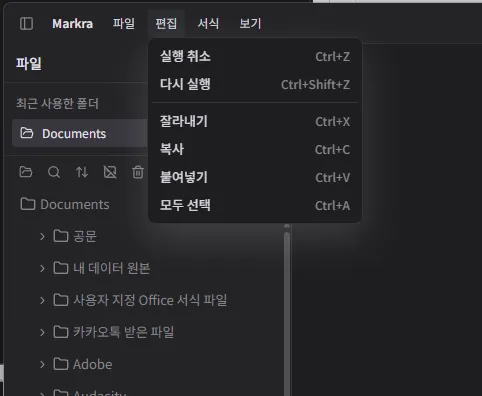Expand the 내 데이터 원본 folder chevron

click(x=42, y=268)
